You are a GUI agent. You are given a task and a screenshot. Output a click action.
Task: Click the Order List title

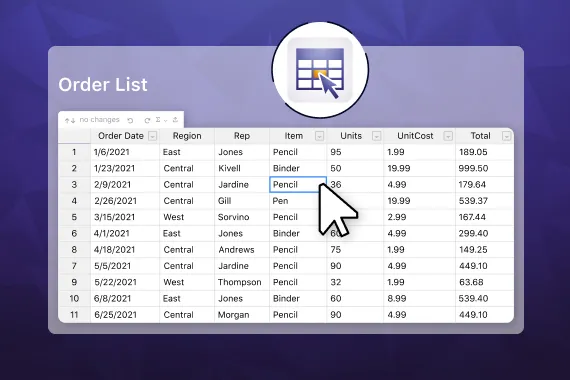(x=103, y=85)
